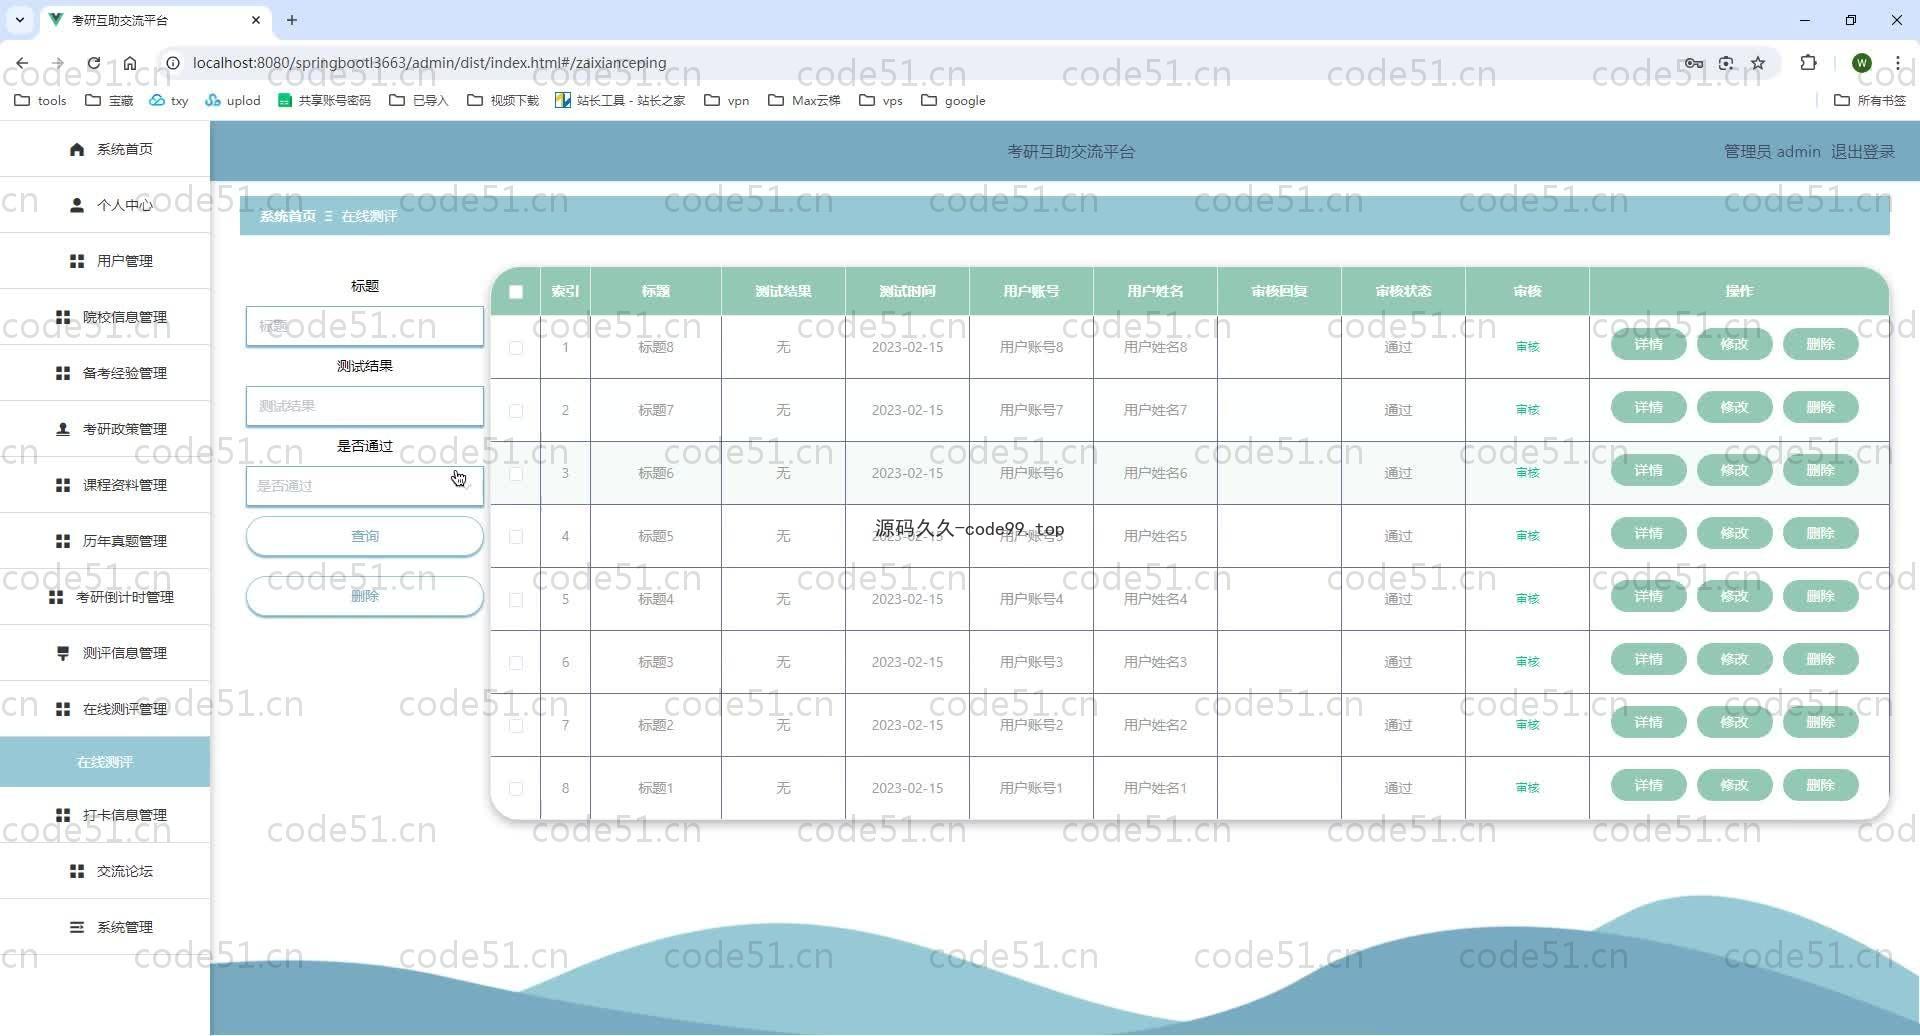Click the home icon next to 系统首页
The height and width of the screenshot is (1036, 1920).
(x=77, y=149)
